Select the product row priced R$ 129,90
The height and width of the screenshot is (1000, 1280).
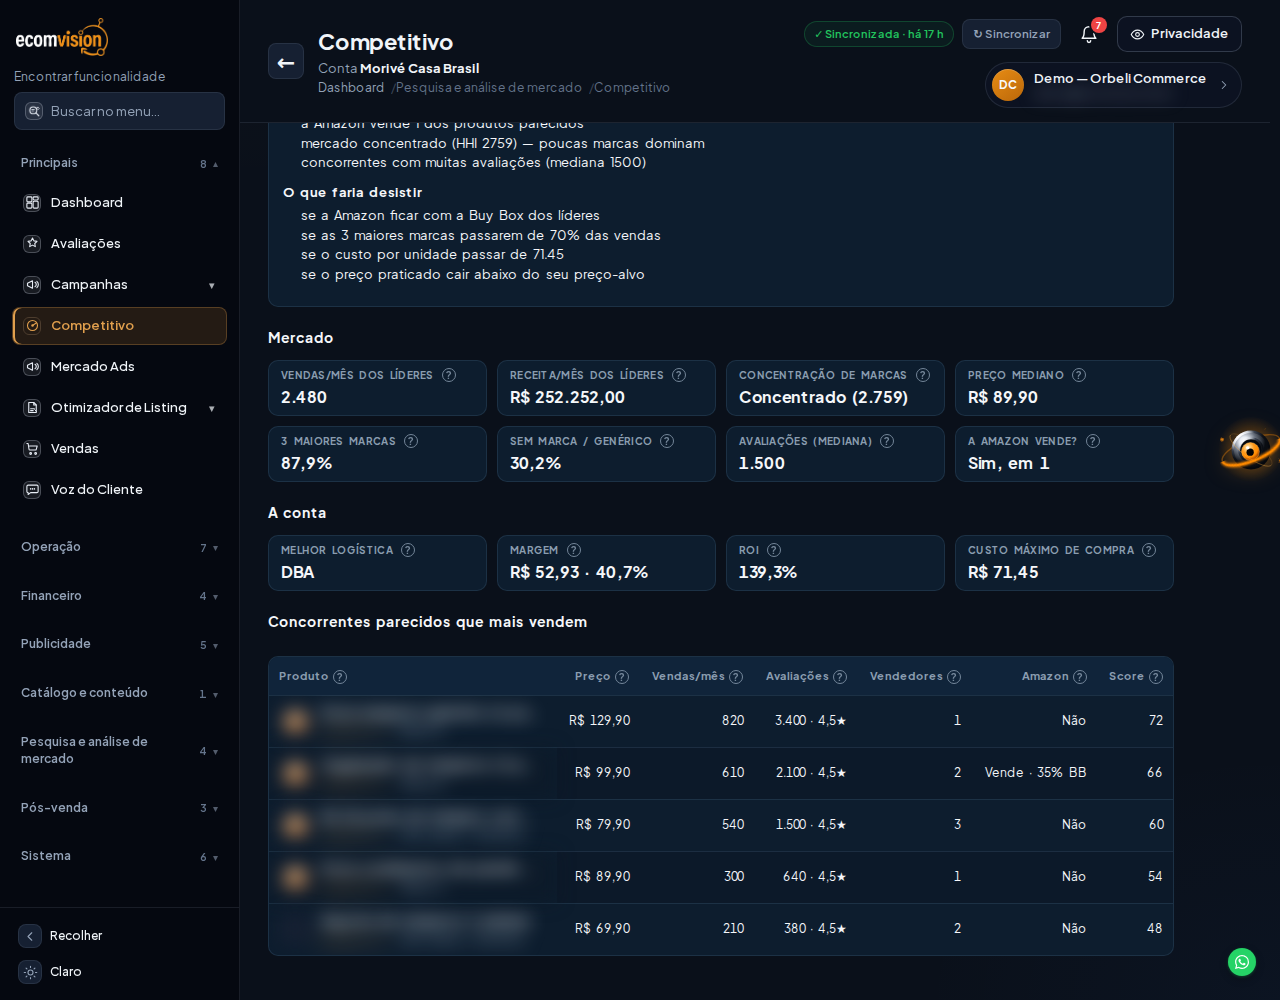pyautogui.click(x=721, y=721)
